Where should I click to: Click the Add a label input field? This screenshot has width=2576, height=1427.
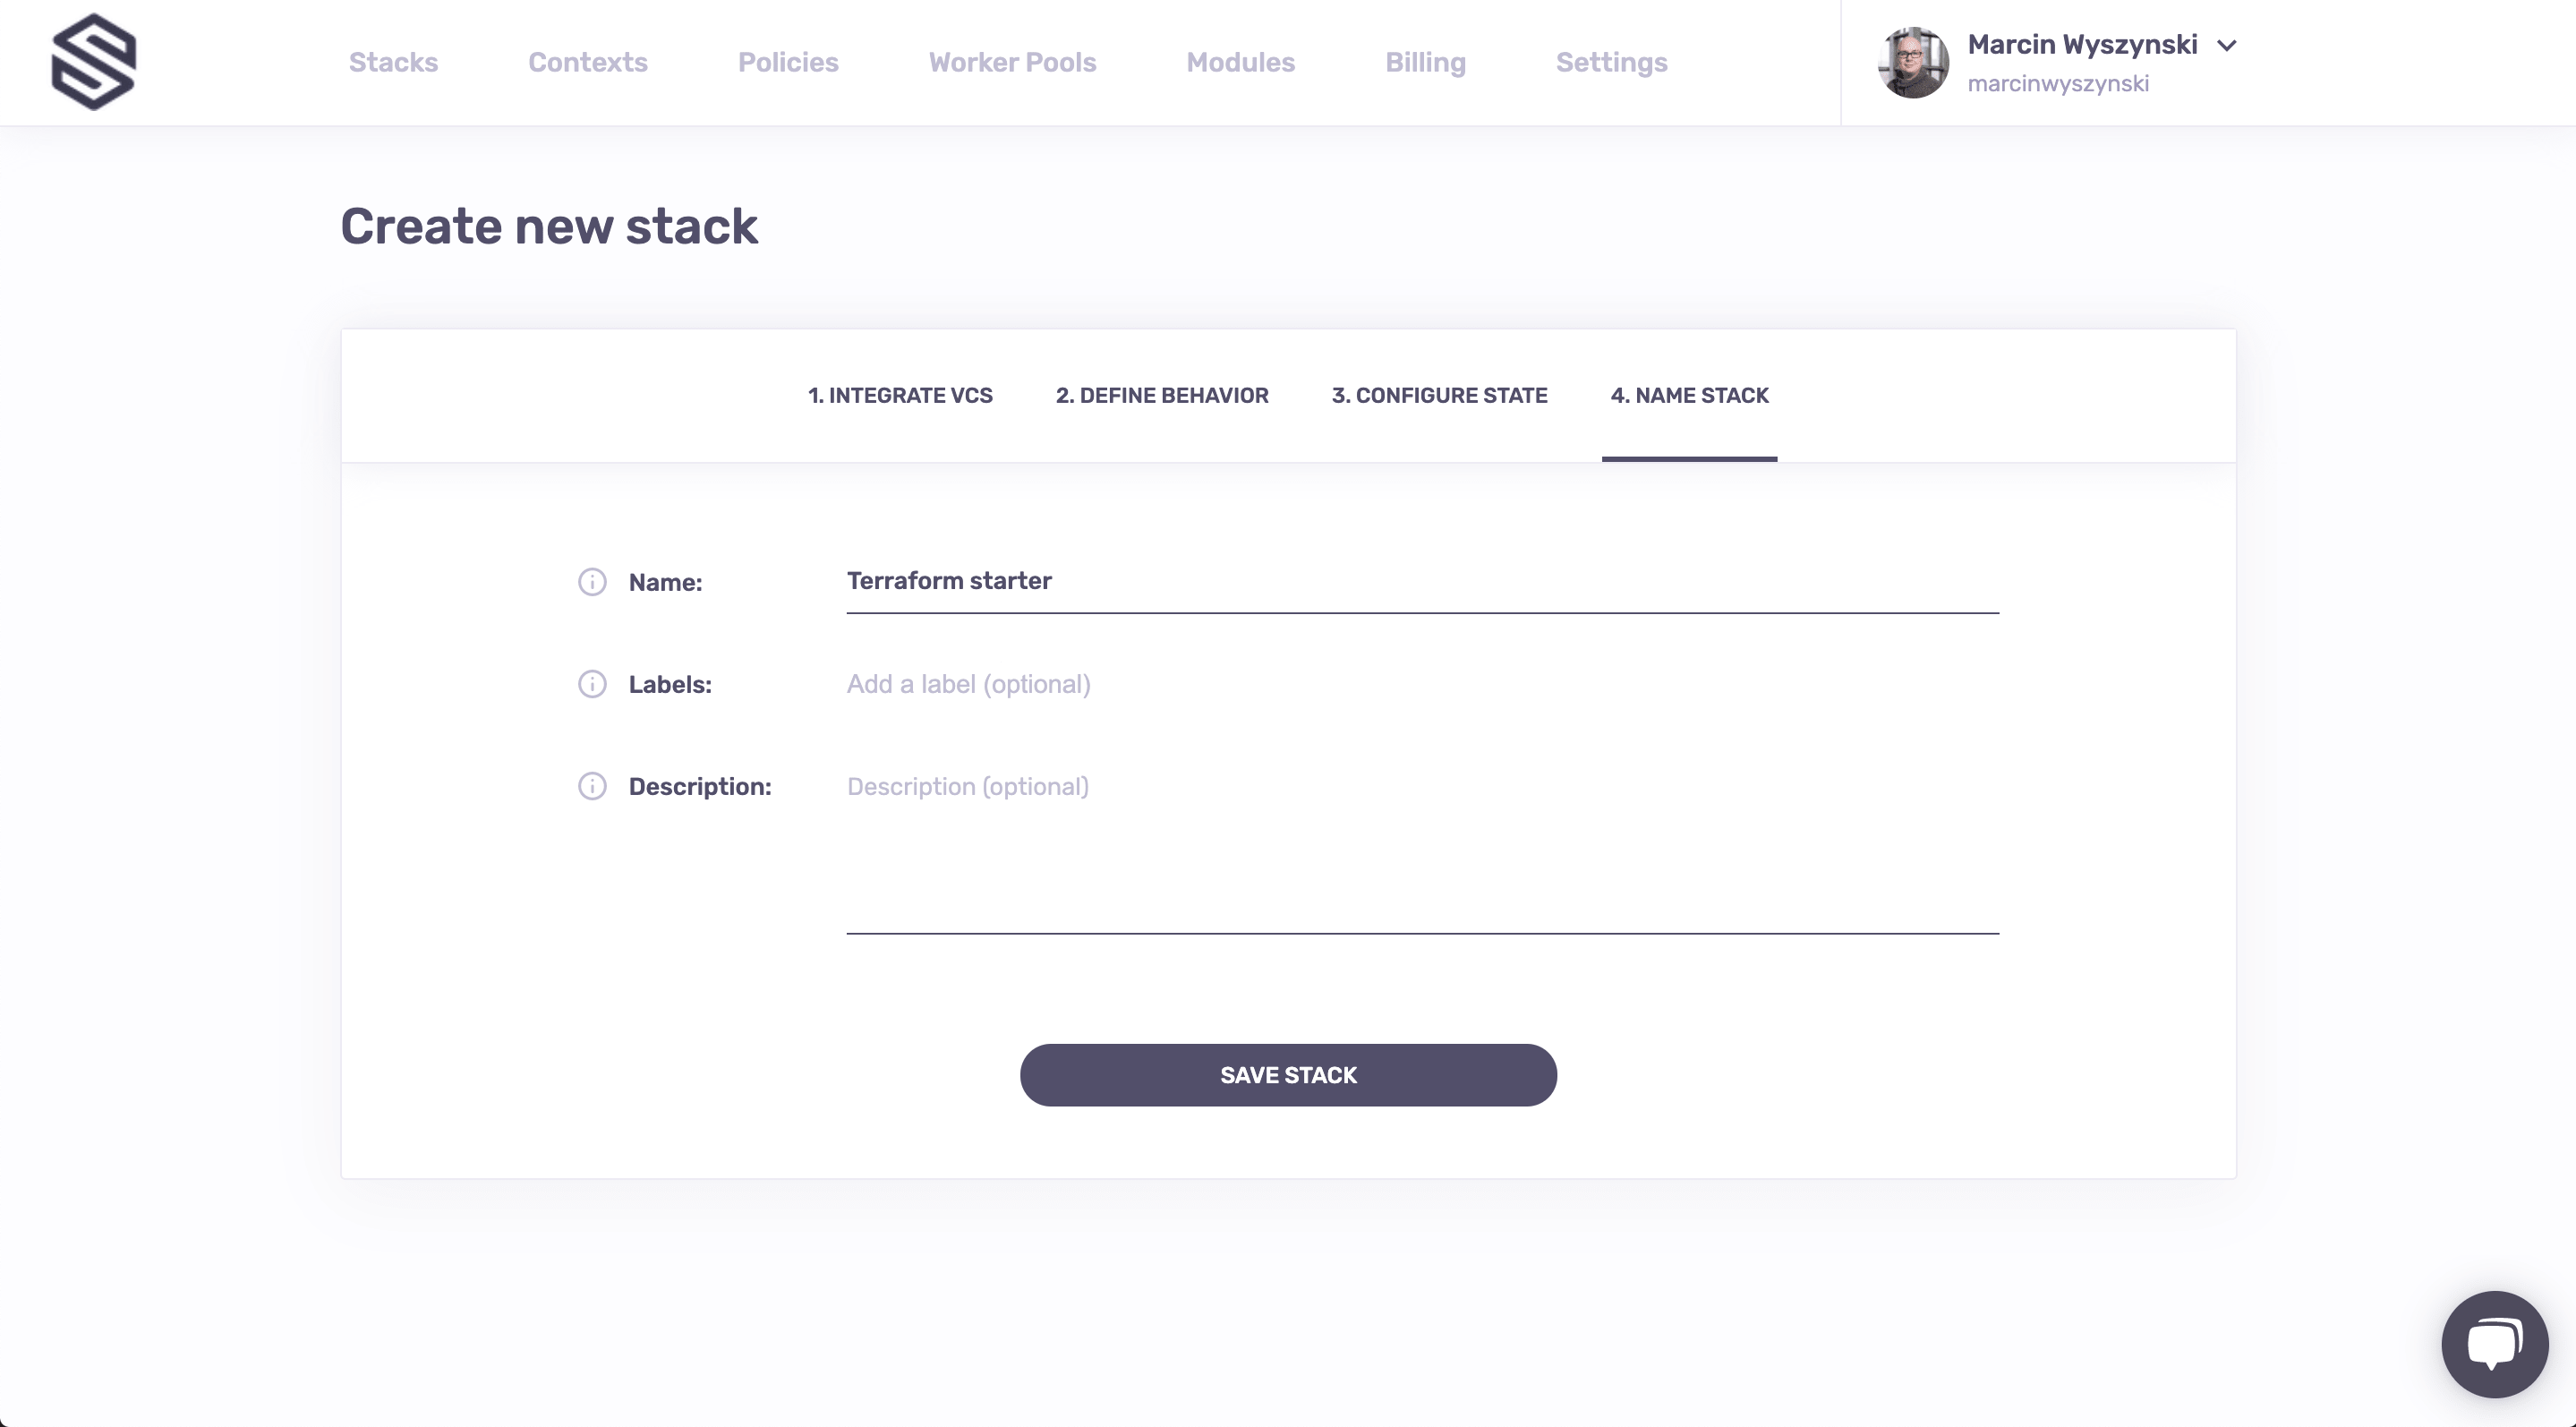[x=1421, y=685]
